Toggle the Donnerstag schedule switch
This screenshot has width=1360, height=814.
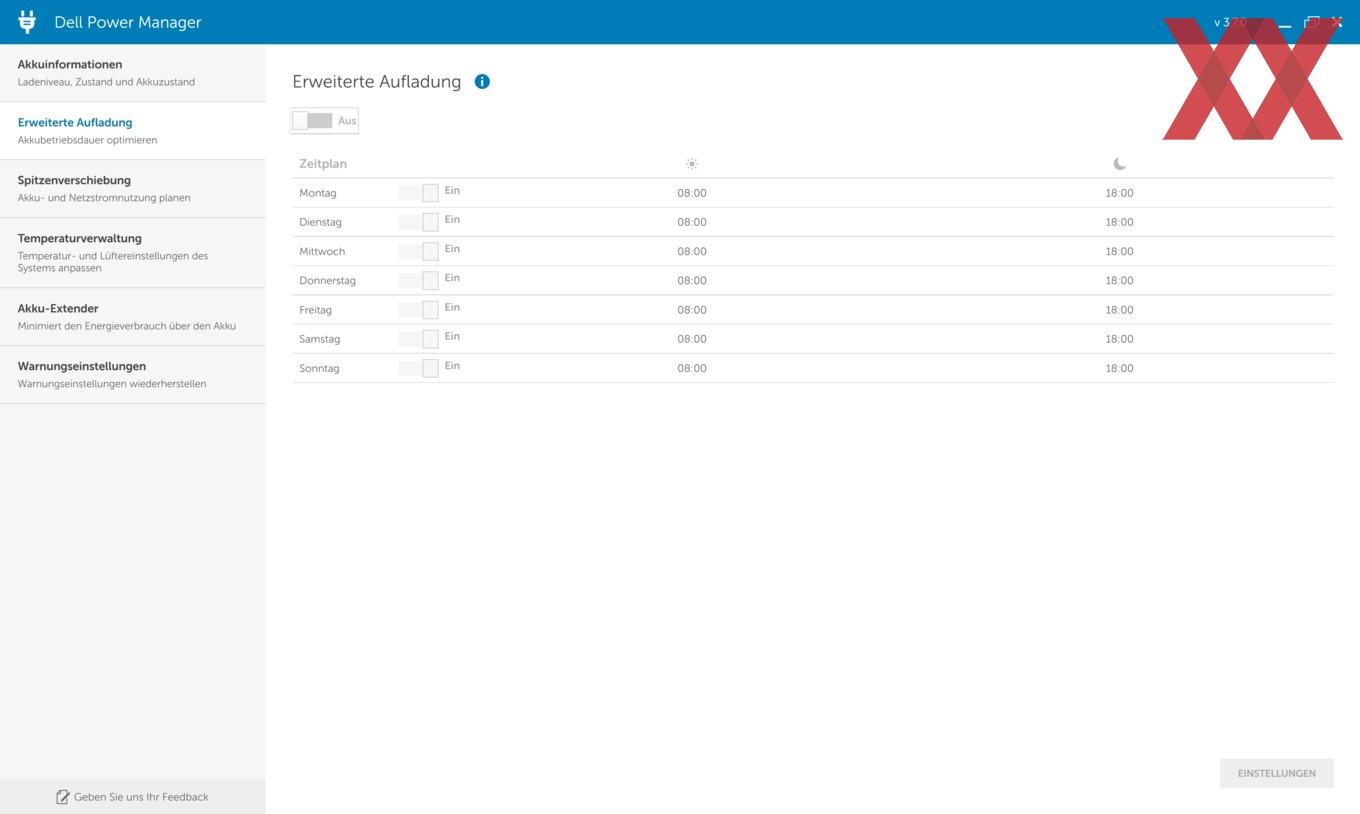coord(418,280)
